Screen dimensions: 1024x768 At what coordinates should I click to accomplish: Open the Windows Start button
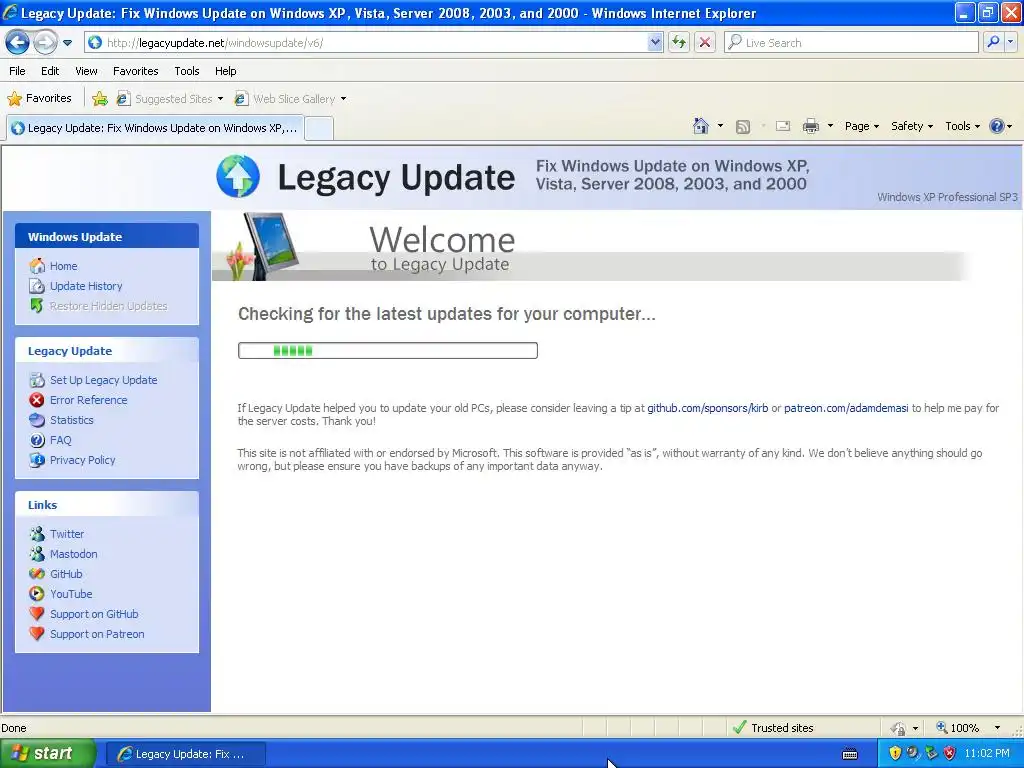(x=46, y=754)
